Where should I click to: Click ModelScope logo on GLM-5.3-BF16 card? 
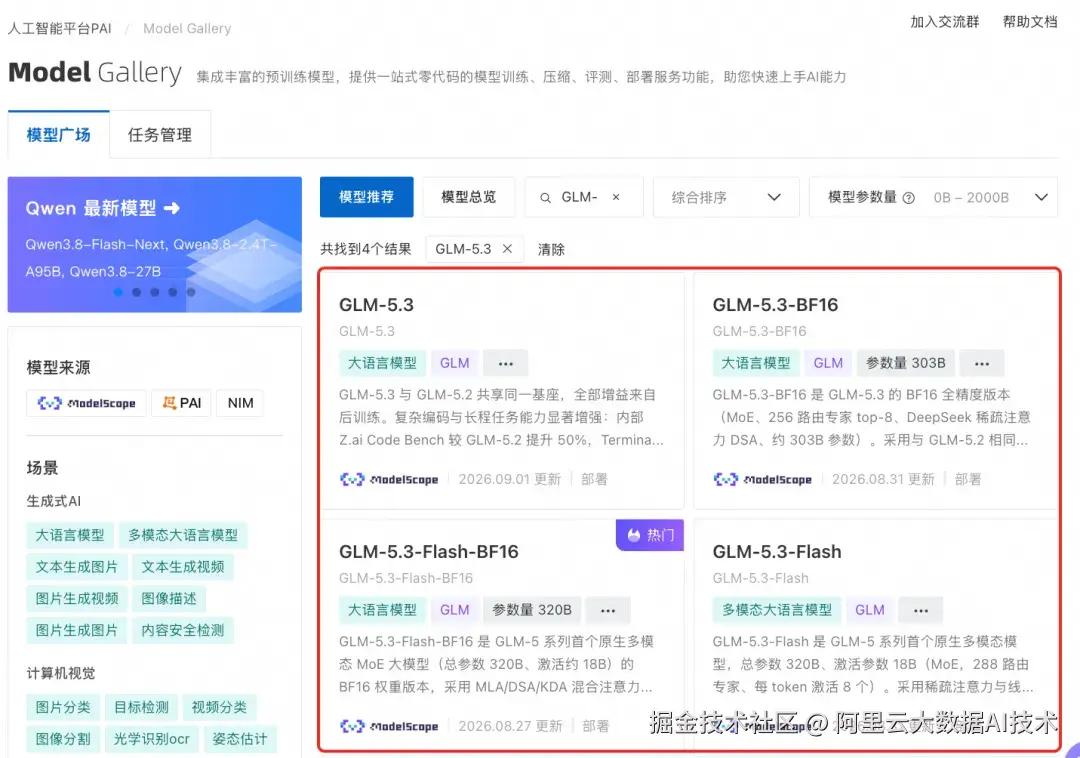pyautogui.click(x=762, y=479)
